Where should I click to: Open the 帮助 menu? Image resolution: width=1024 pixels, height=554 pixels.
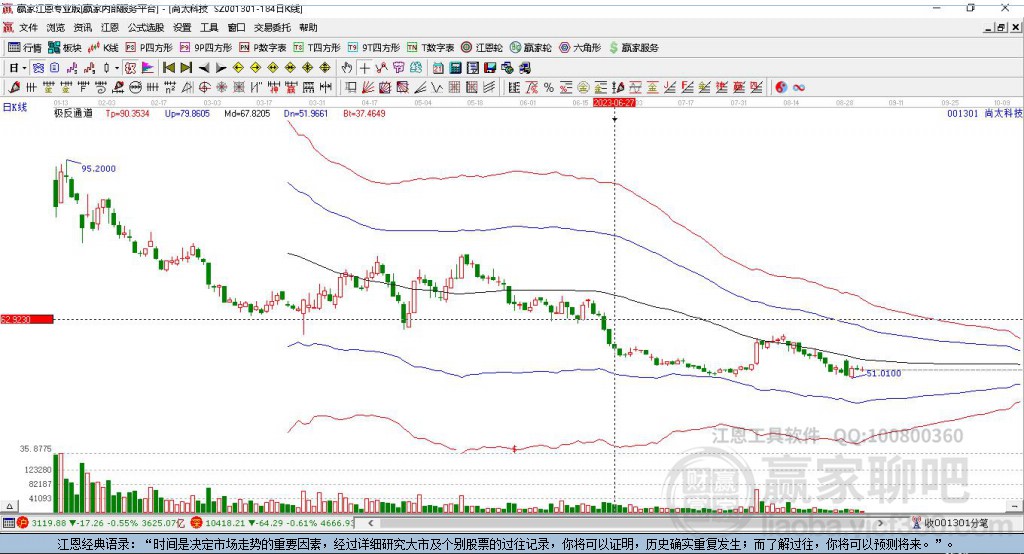coord(308,27)
